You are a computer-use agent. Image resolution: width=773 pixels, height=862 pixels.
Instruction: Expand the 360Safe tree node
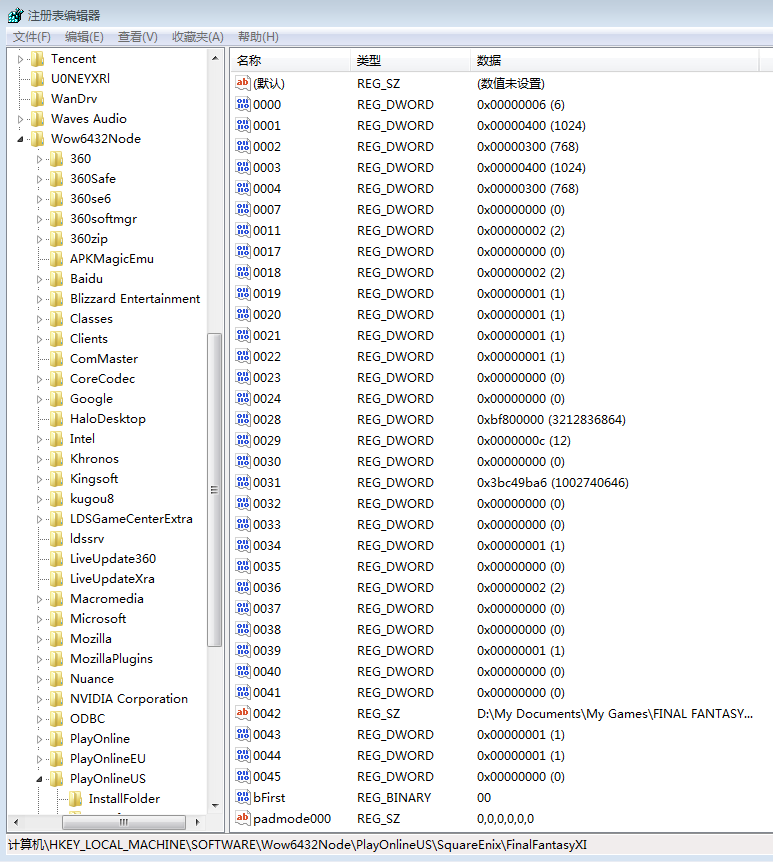point(39,179)
